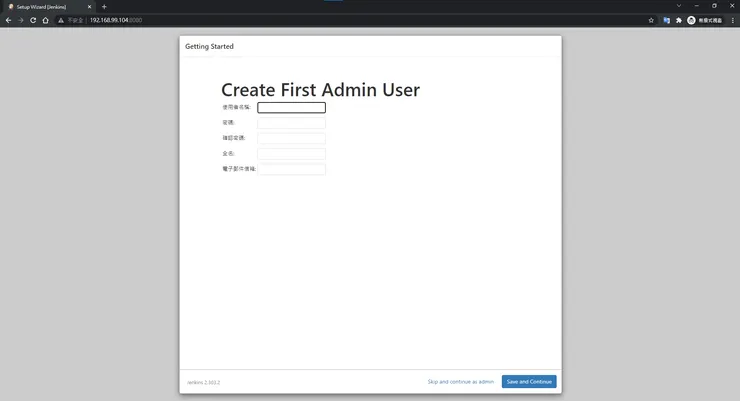Click the Create First Admin User heading

(x=320, y=90)
